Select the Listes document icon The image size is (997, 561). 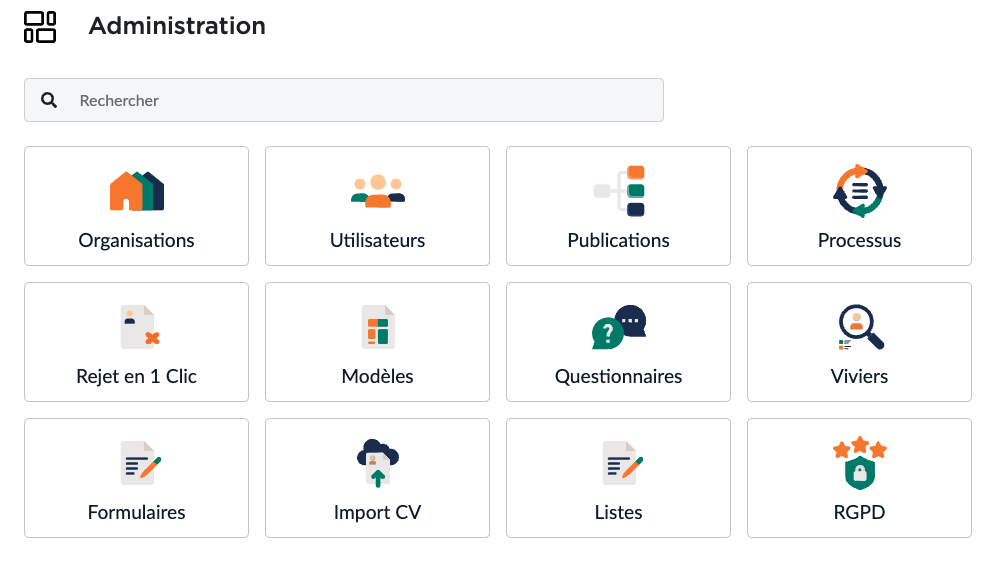point(620,463)
